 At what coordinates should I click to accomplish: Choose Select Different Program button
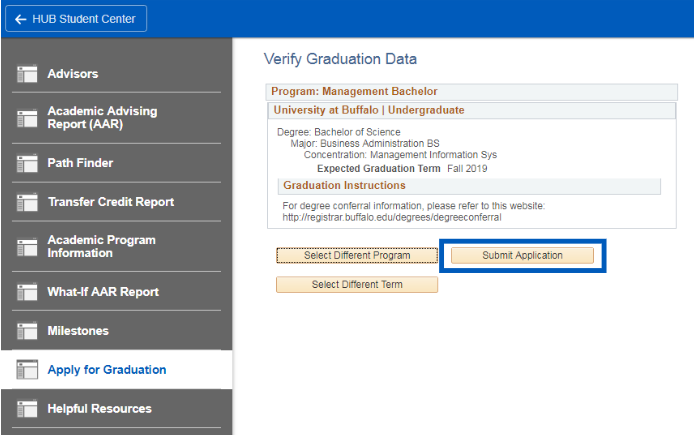[x=357, y=256]
